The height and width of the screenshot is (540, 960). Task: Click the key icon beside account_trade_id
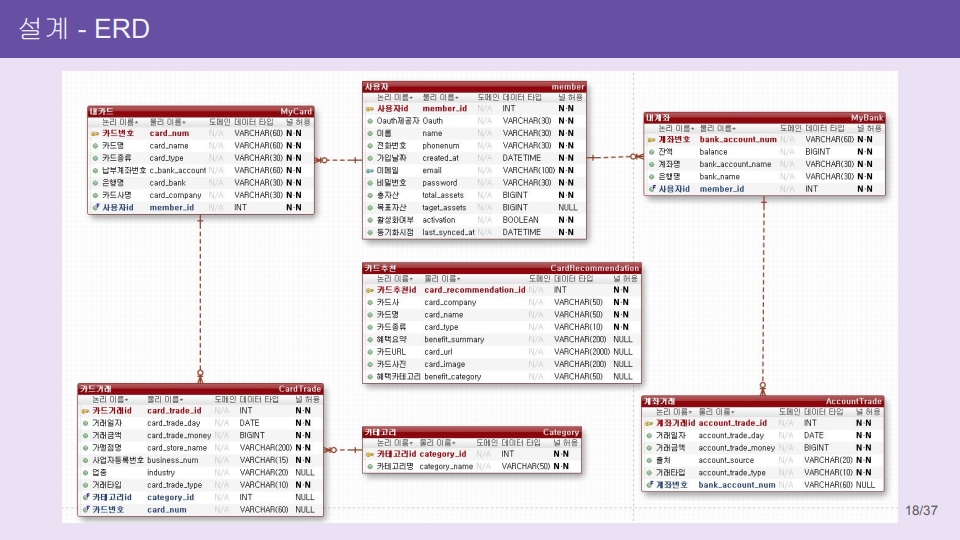(649, 423)
